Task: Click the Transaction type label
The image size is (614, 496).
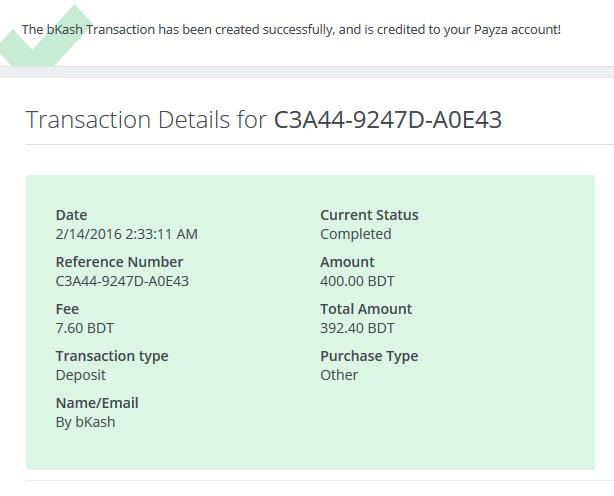Action: point(112,356)
